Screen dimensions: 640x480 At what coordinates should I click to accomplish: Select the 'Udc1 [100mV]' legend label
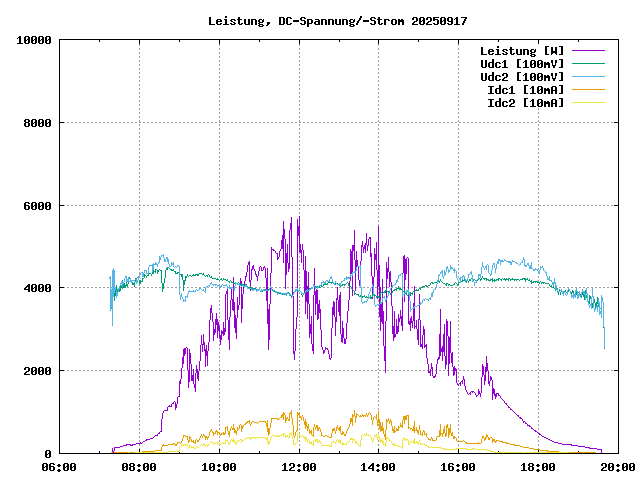tap(522, 64)
